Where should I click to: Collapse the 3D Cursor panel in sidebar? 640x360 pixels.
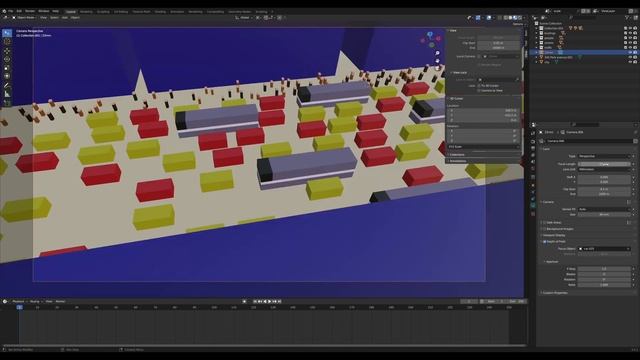click(x=456, y=99)
